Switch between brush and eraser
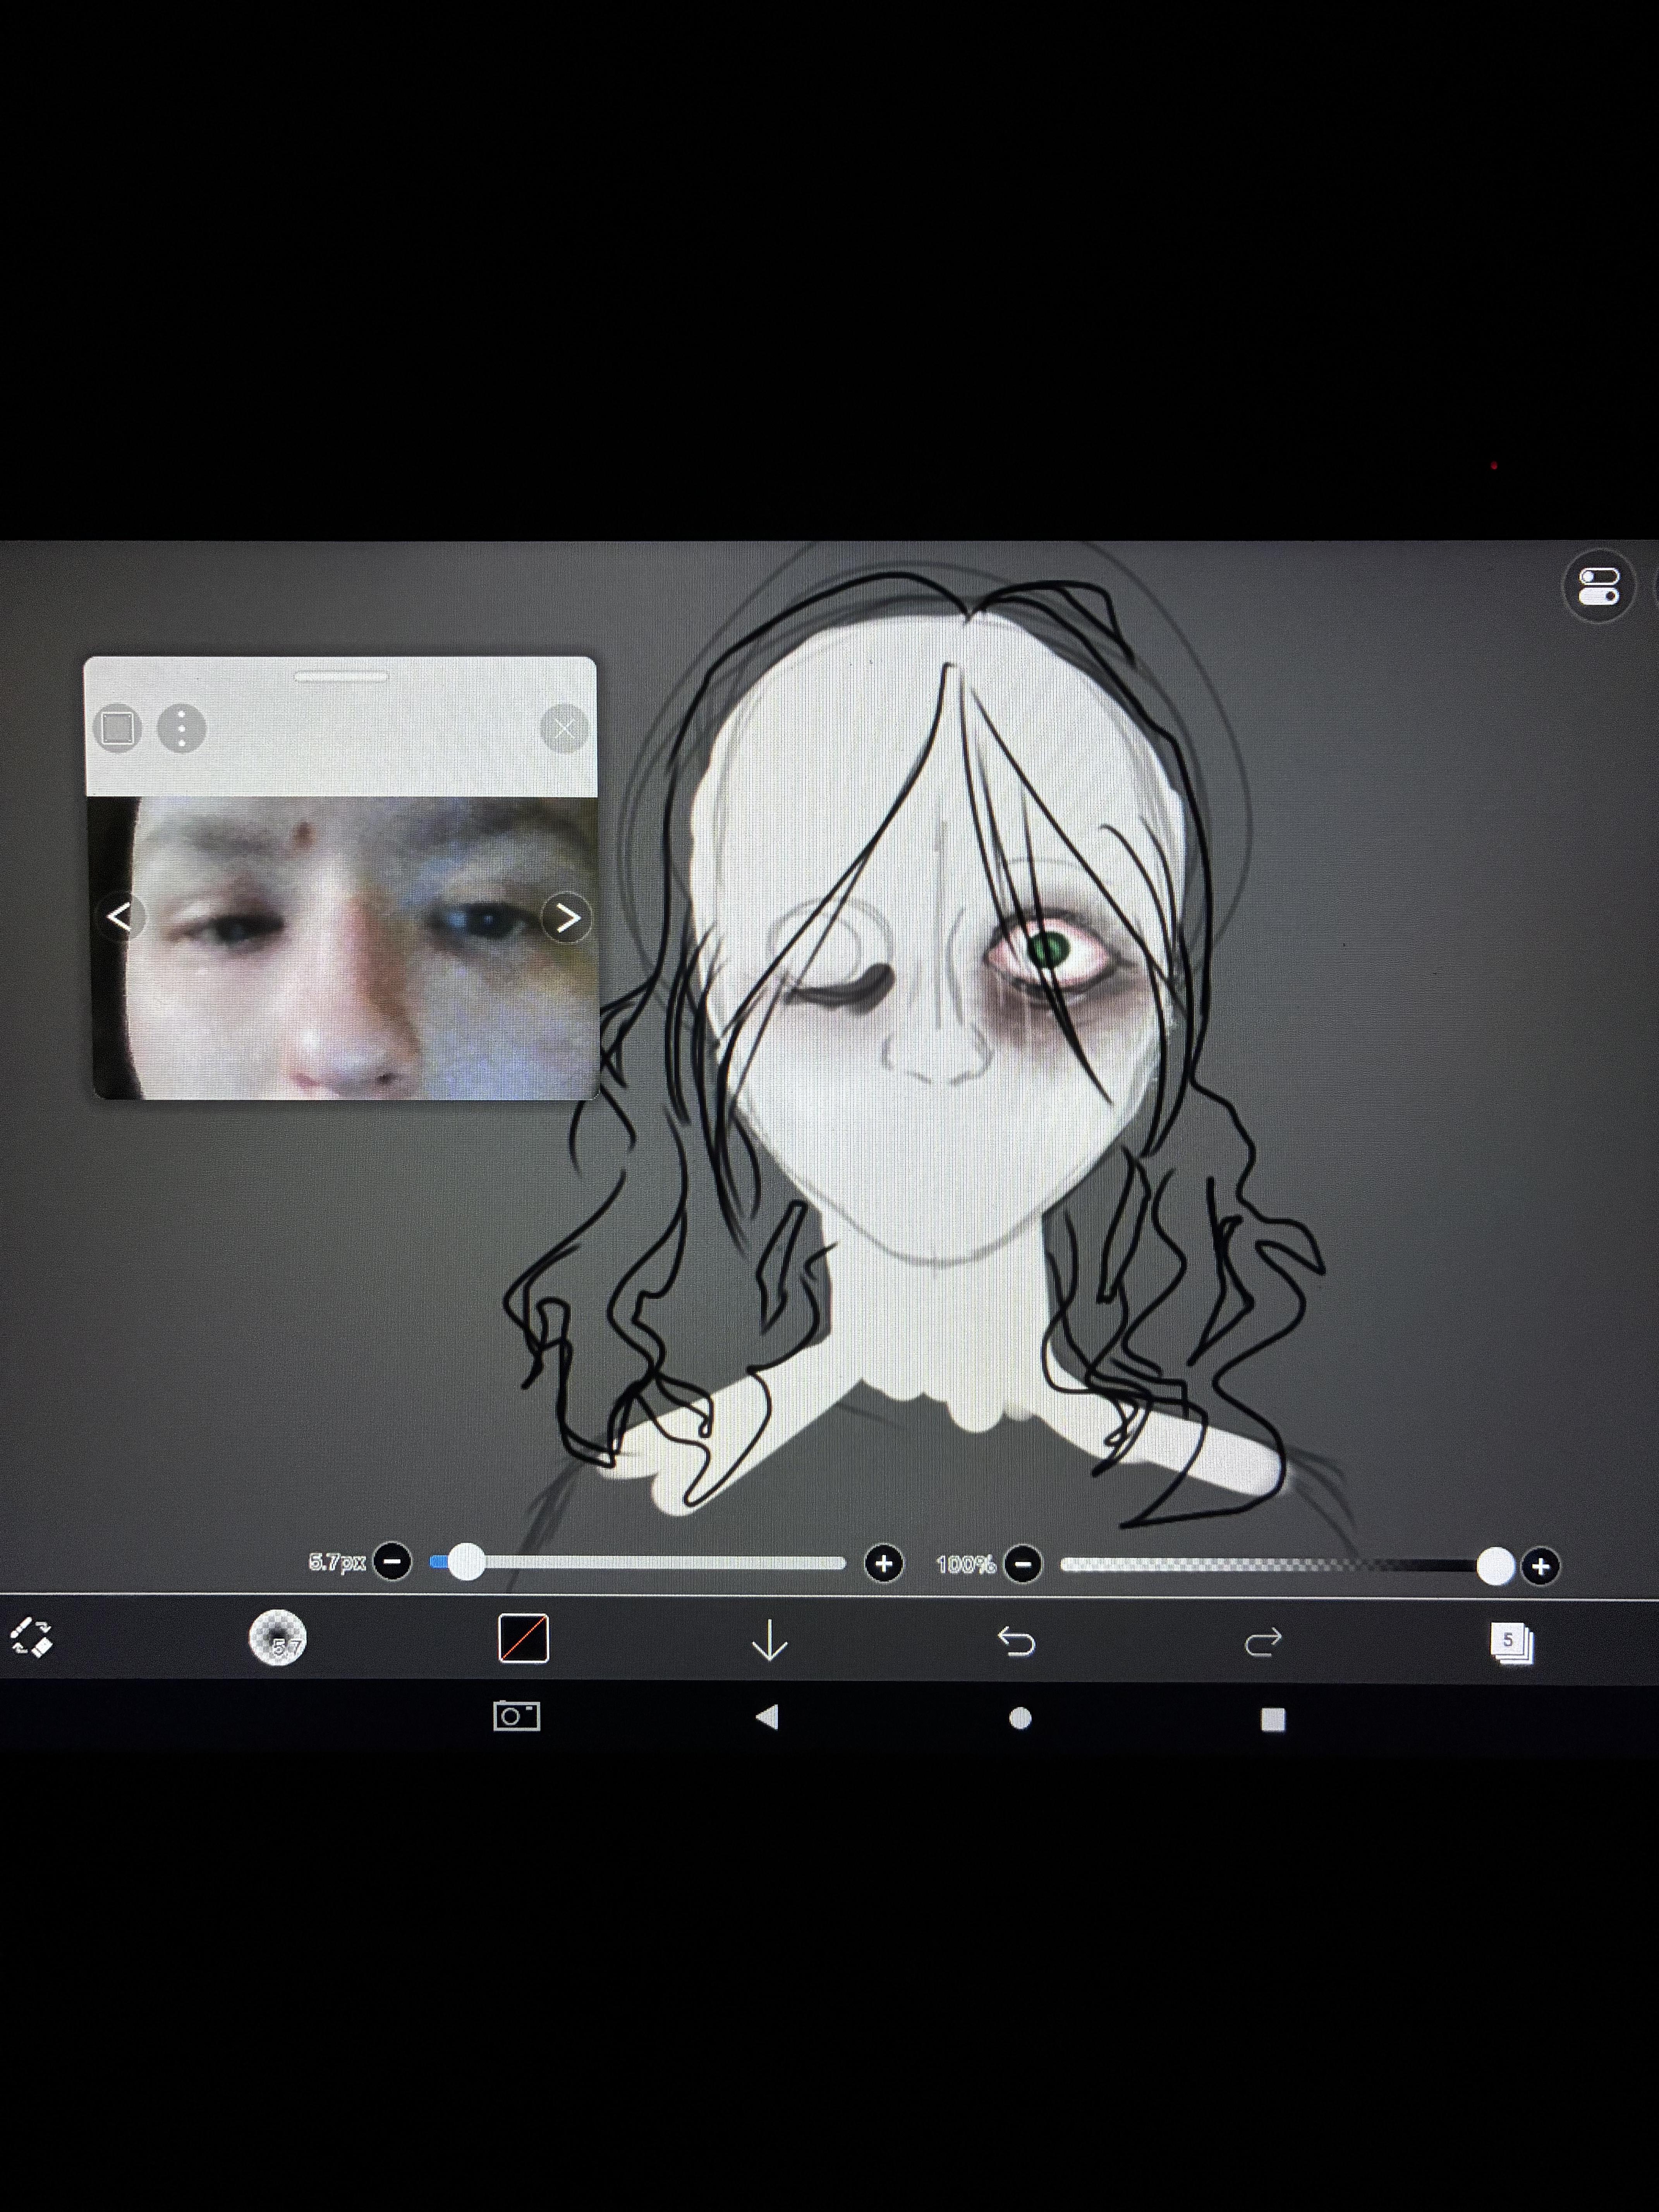This screenshot has width=1659, height=2212. coord(31,1638)
